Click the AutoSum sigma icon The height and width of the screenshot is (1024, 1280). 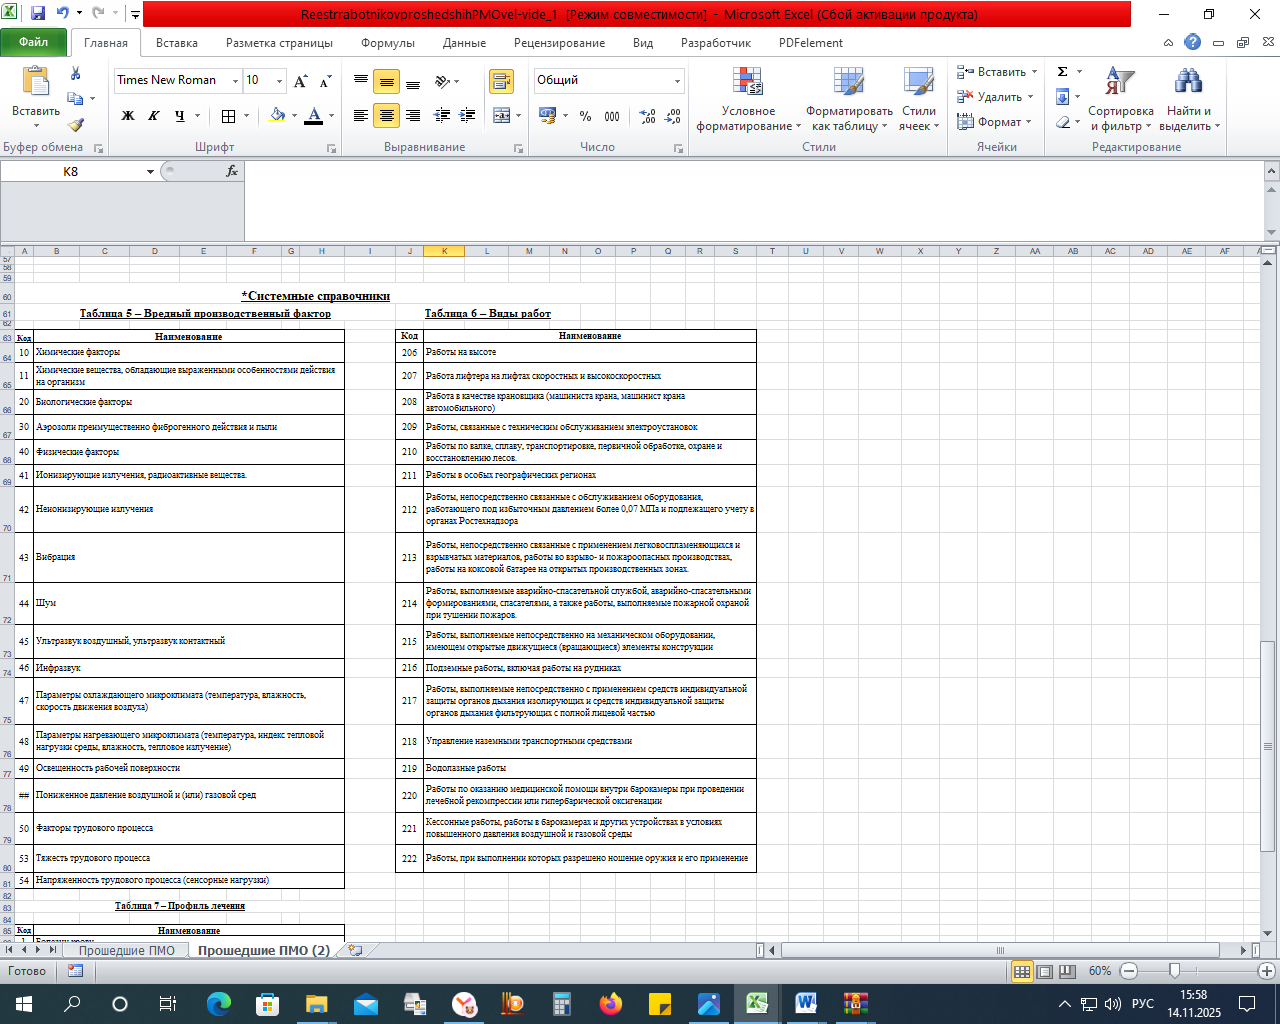pos(1062,72)
